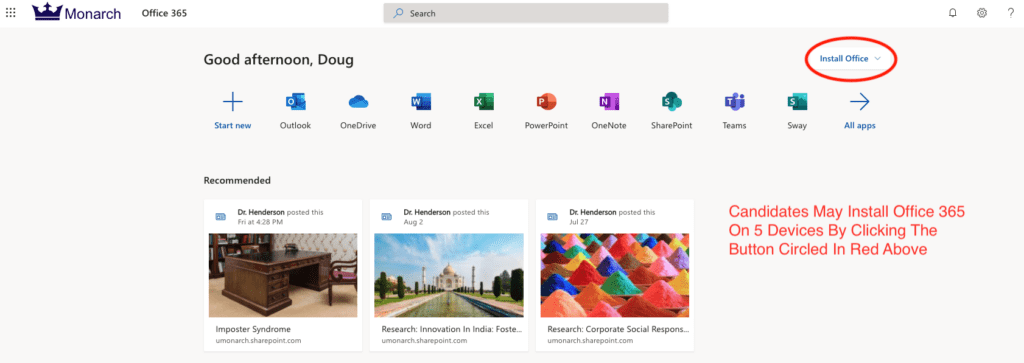Open the SharePoint app icon
The height and width of the screenshot is (363, 1024).
[671, 102]
